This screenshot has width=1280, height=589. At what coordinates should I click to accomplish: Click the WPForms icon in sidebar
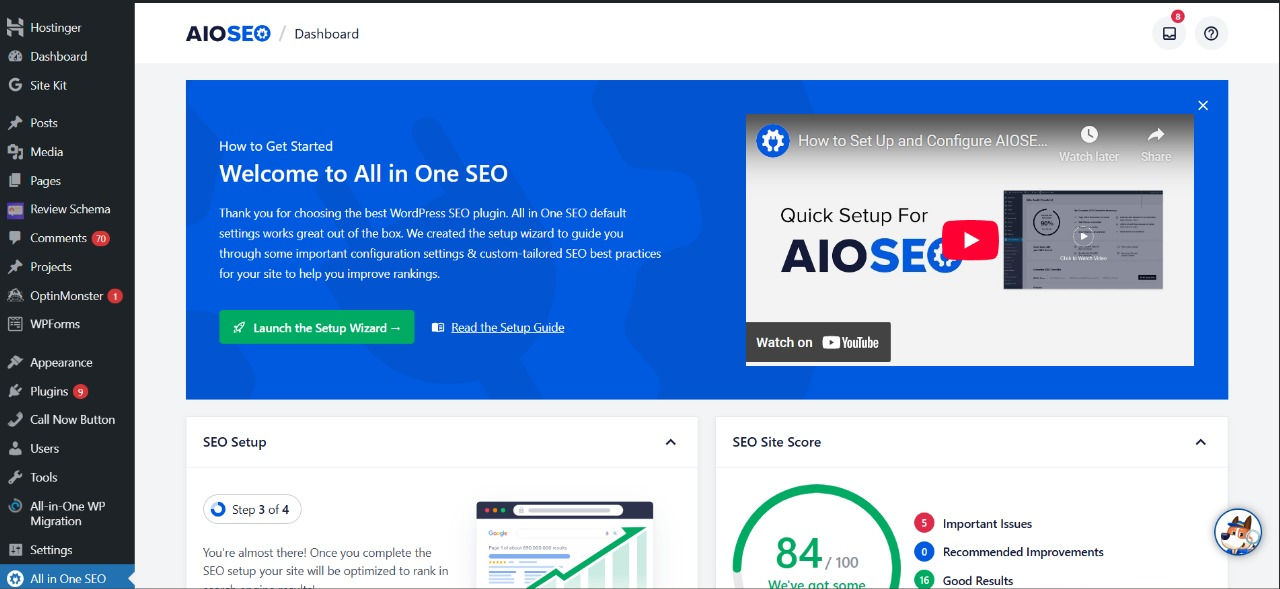(x=15, y=324)
